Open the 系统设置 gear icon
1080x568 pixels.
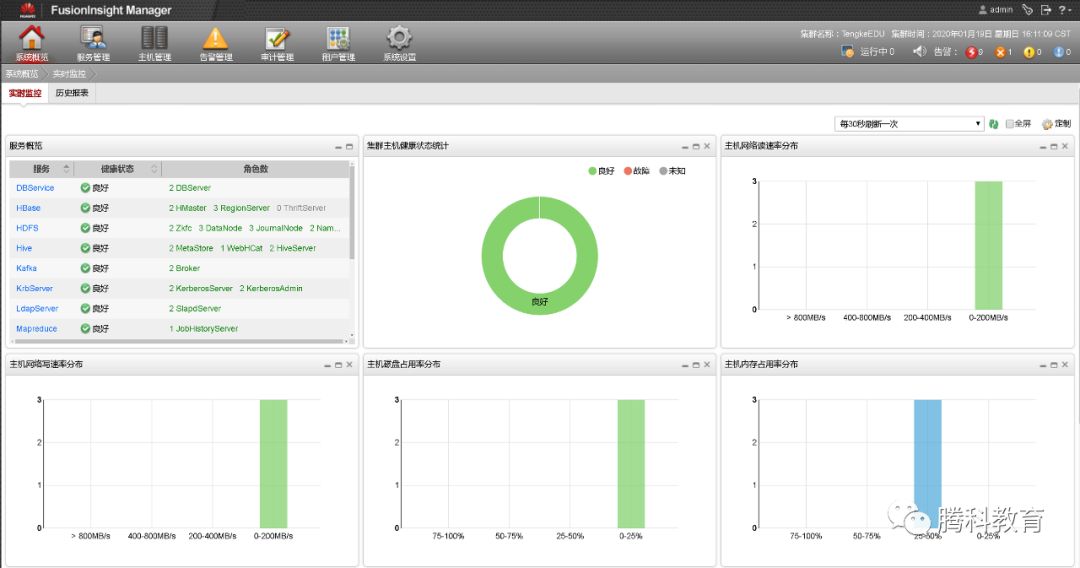[399, 37]
